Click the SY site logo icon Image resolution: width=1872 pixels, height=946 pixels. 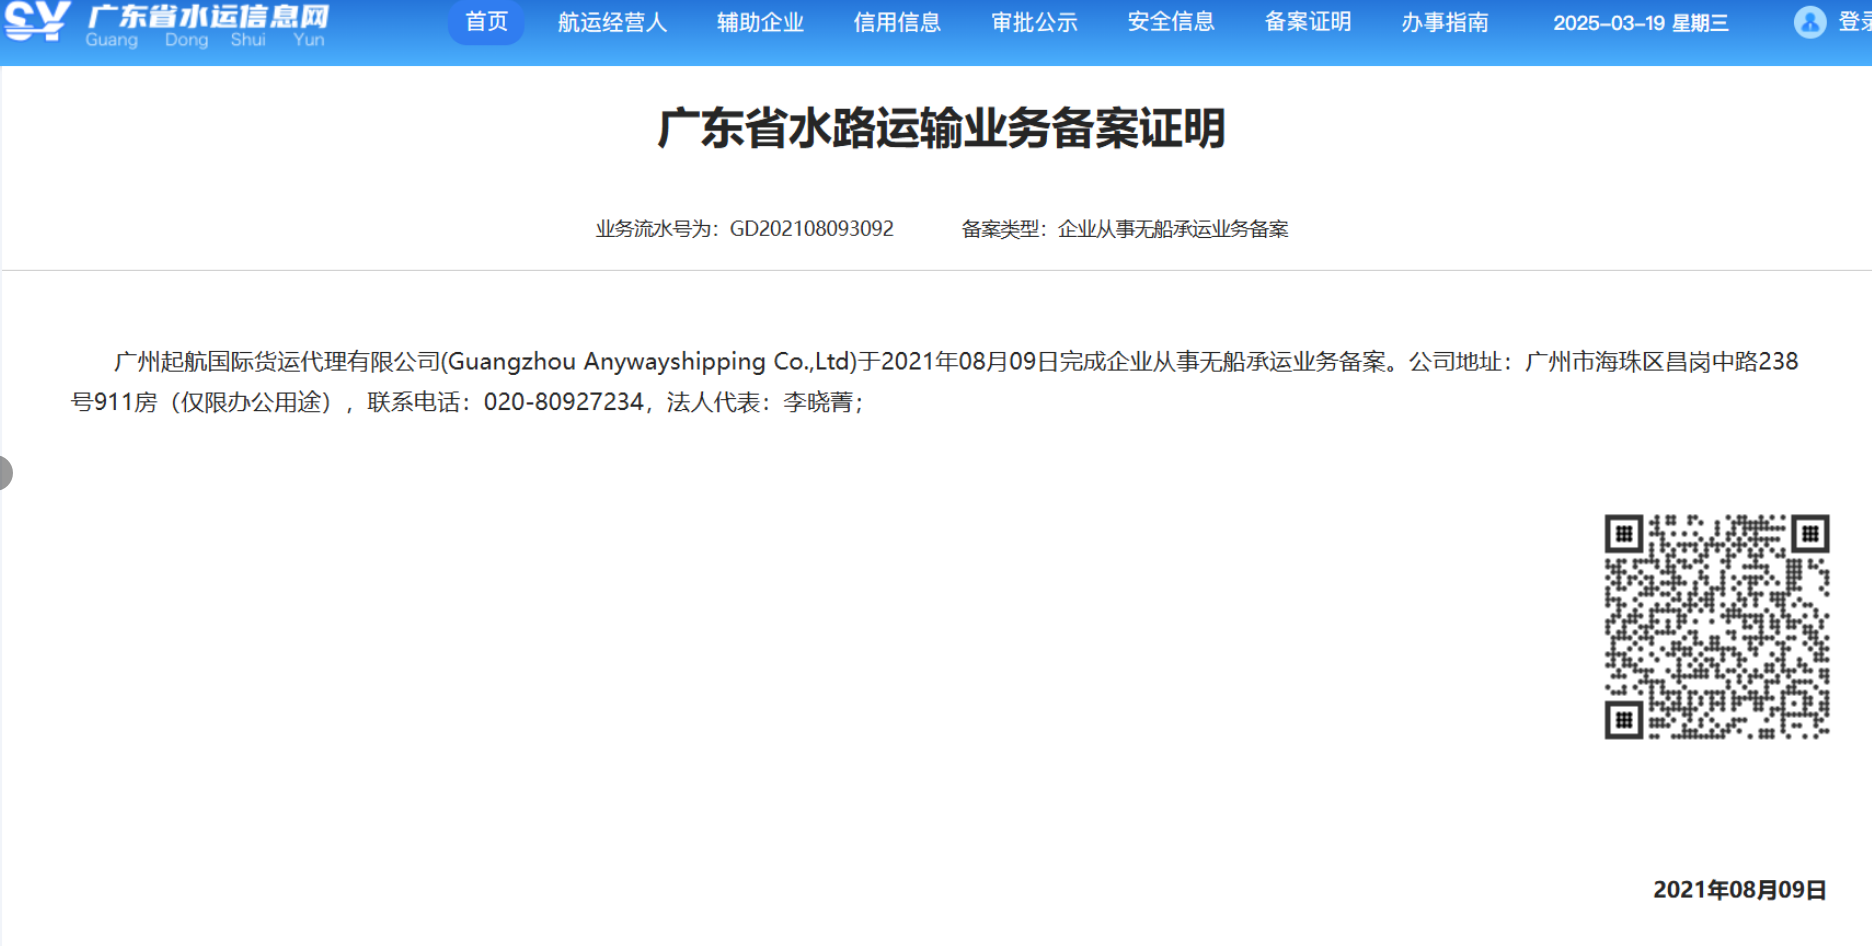pos(37,21)
